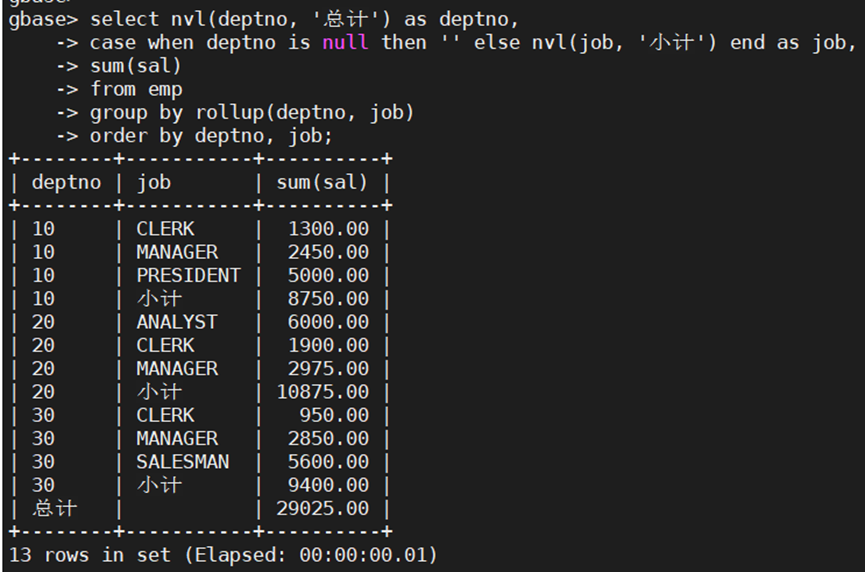865x572 pixels.
Task: Click 'MANAGER' in the 2850.00 row
Action: (177, 439)
